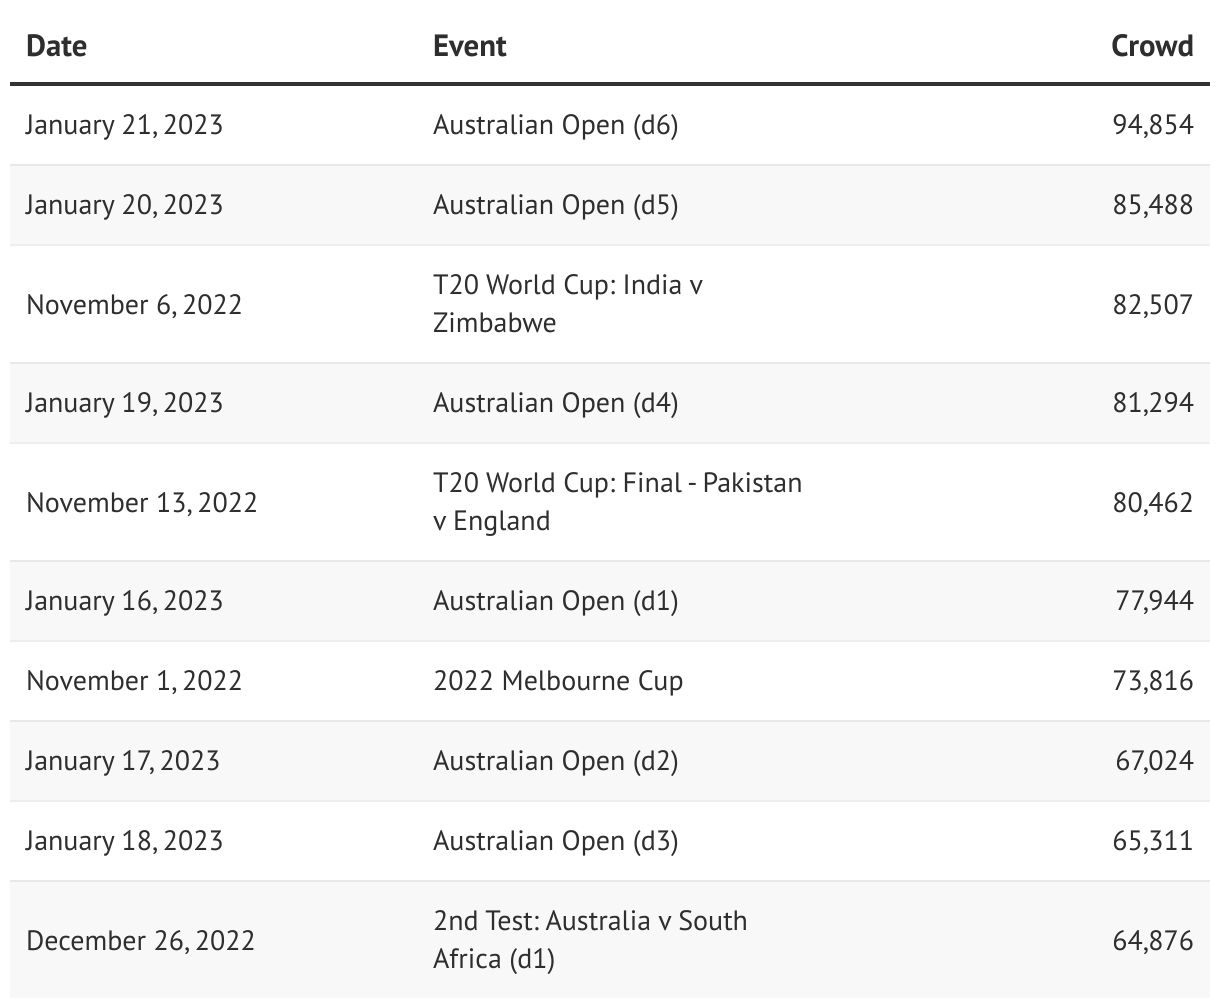
Task: Click the Crowd column header
Action: tap(1152, 46)
